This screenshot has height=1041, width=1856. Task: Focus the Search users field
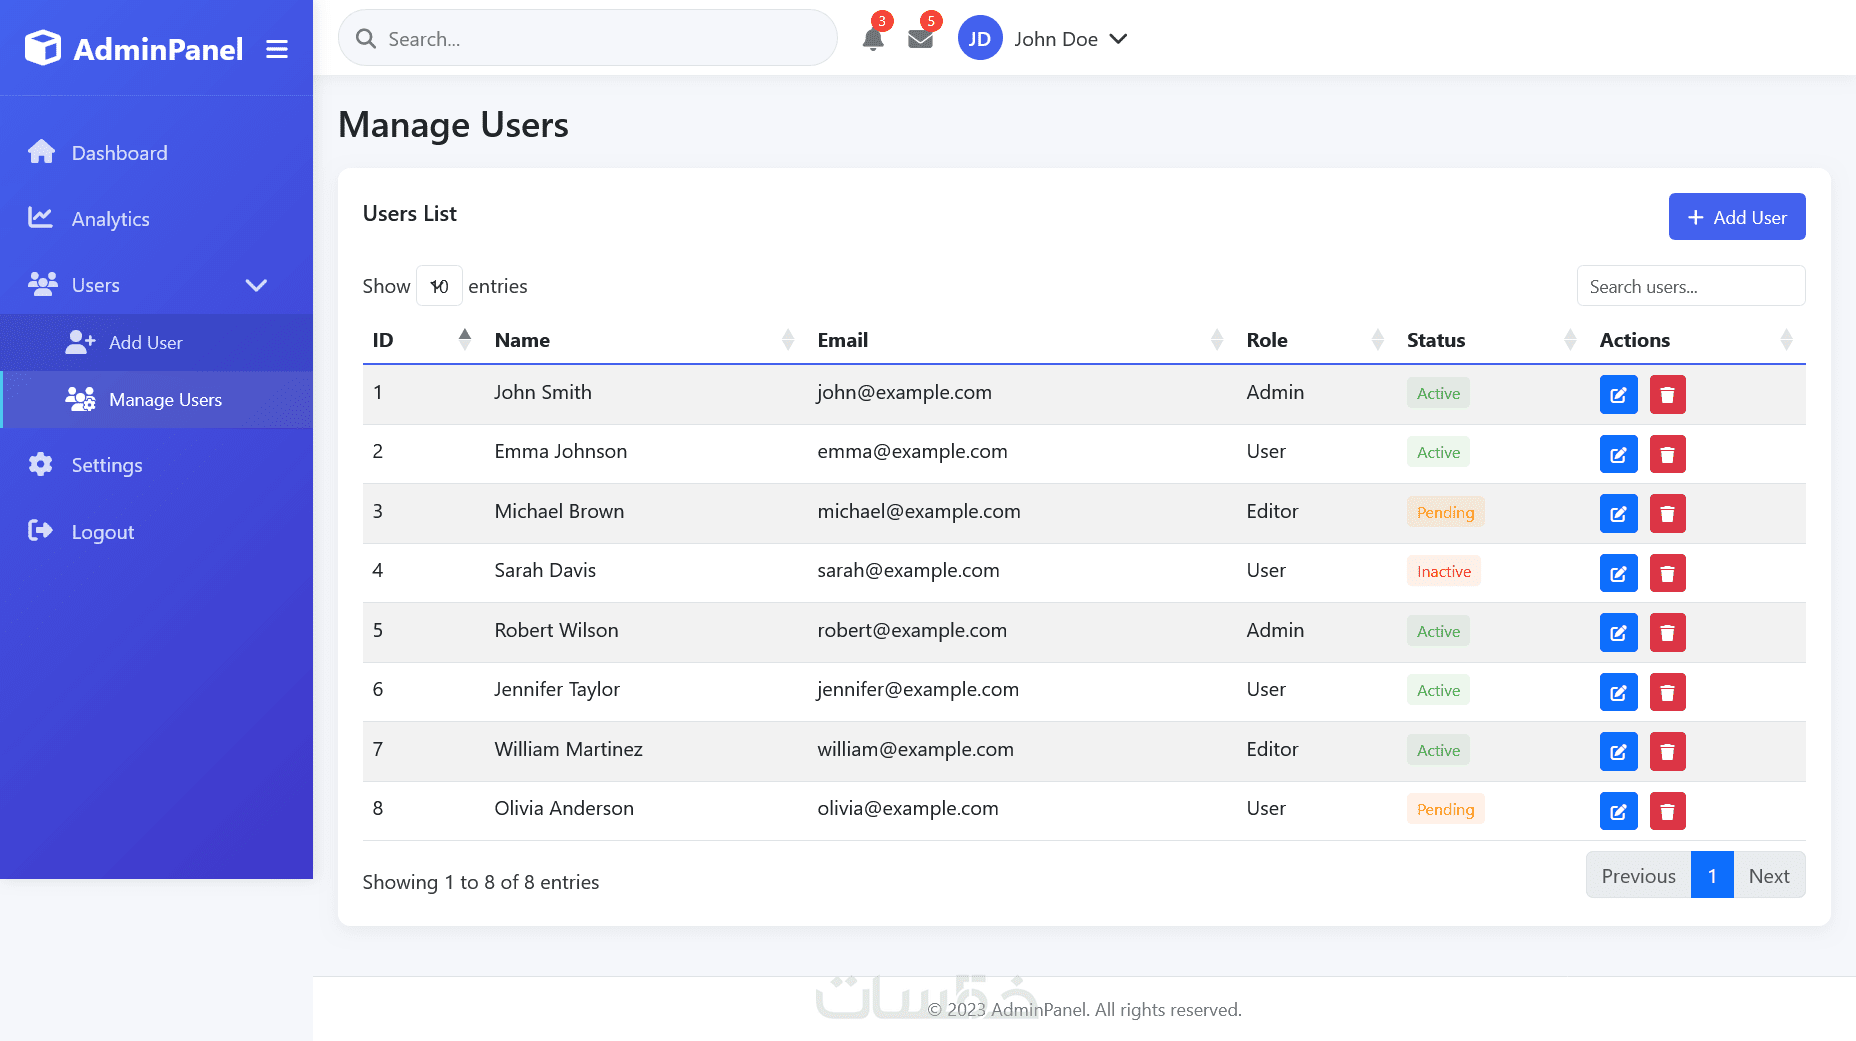click(x=1690, y=287)
